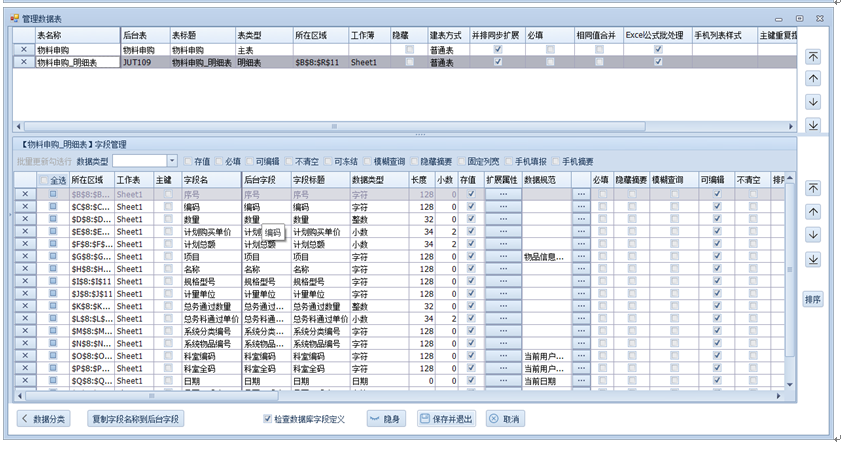Toggle batch 可冻结 checkbox
Image resolution: width=855 pixels, height=455 pixels.
click(x=328, y=161)
